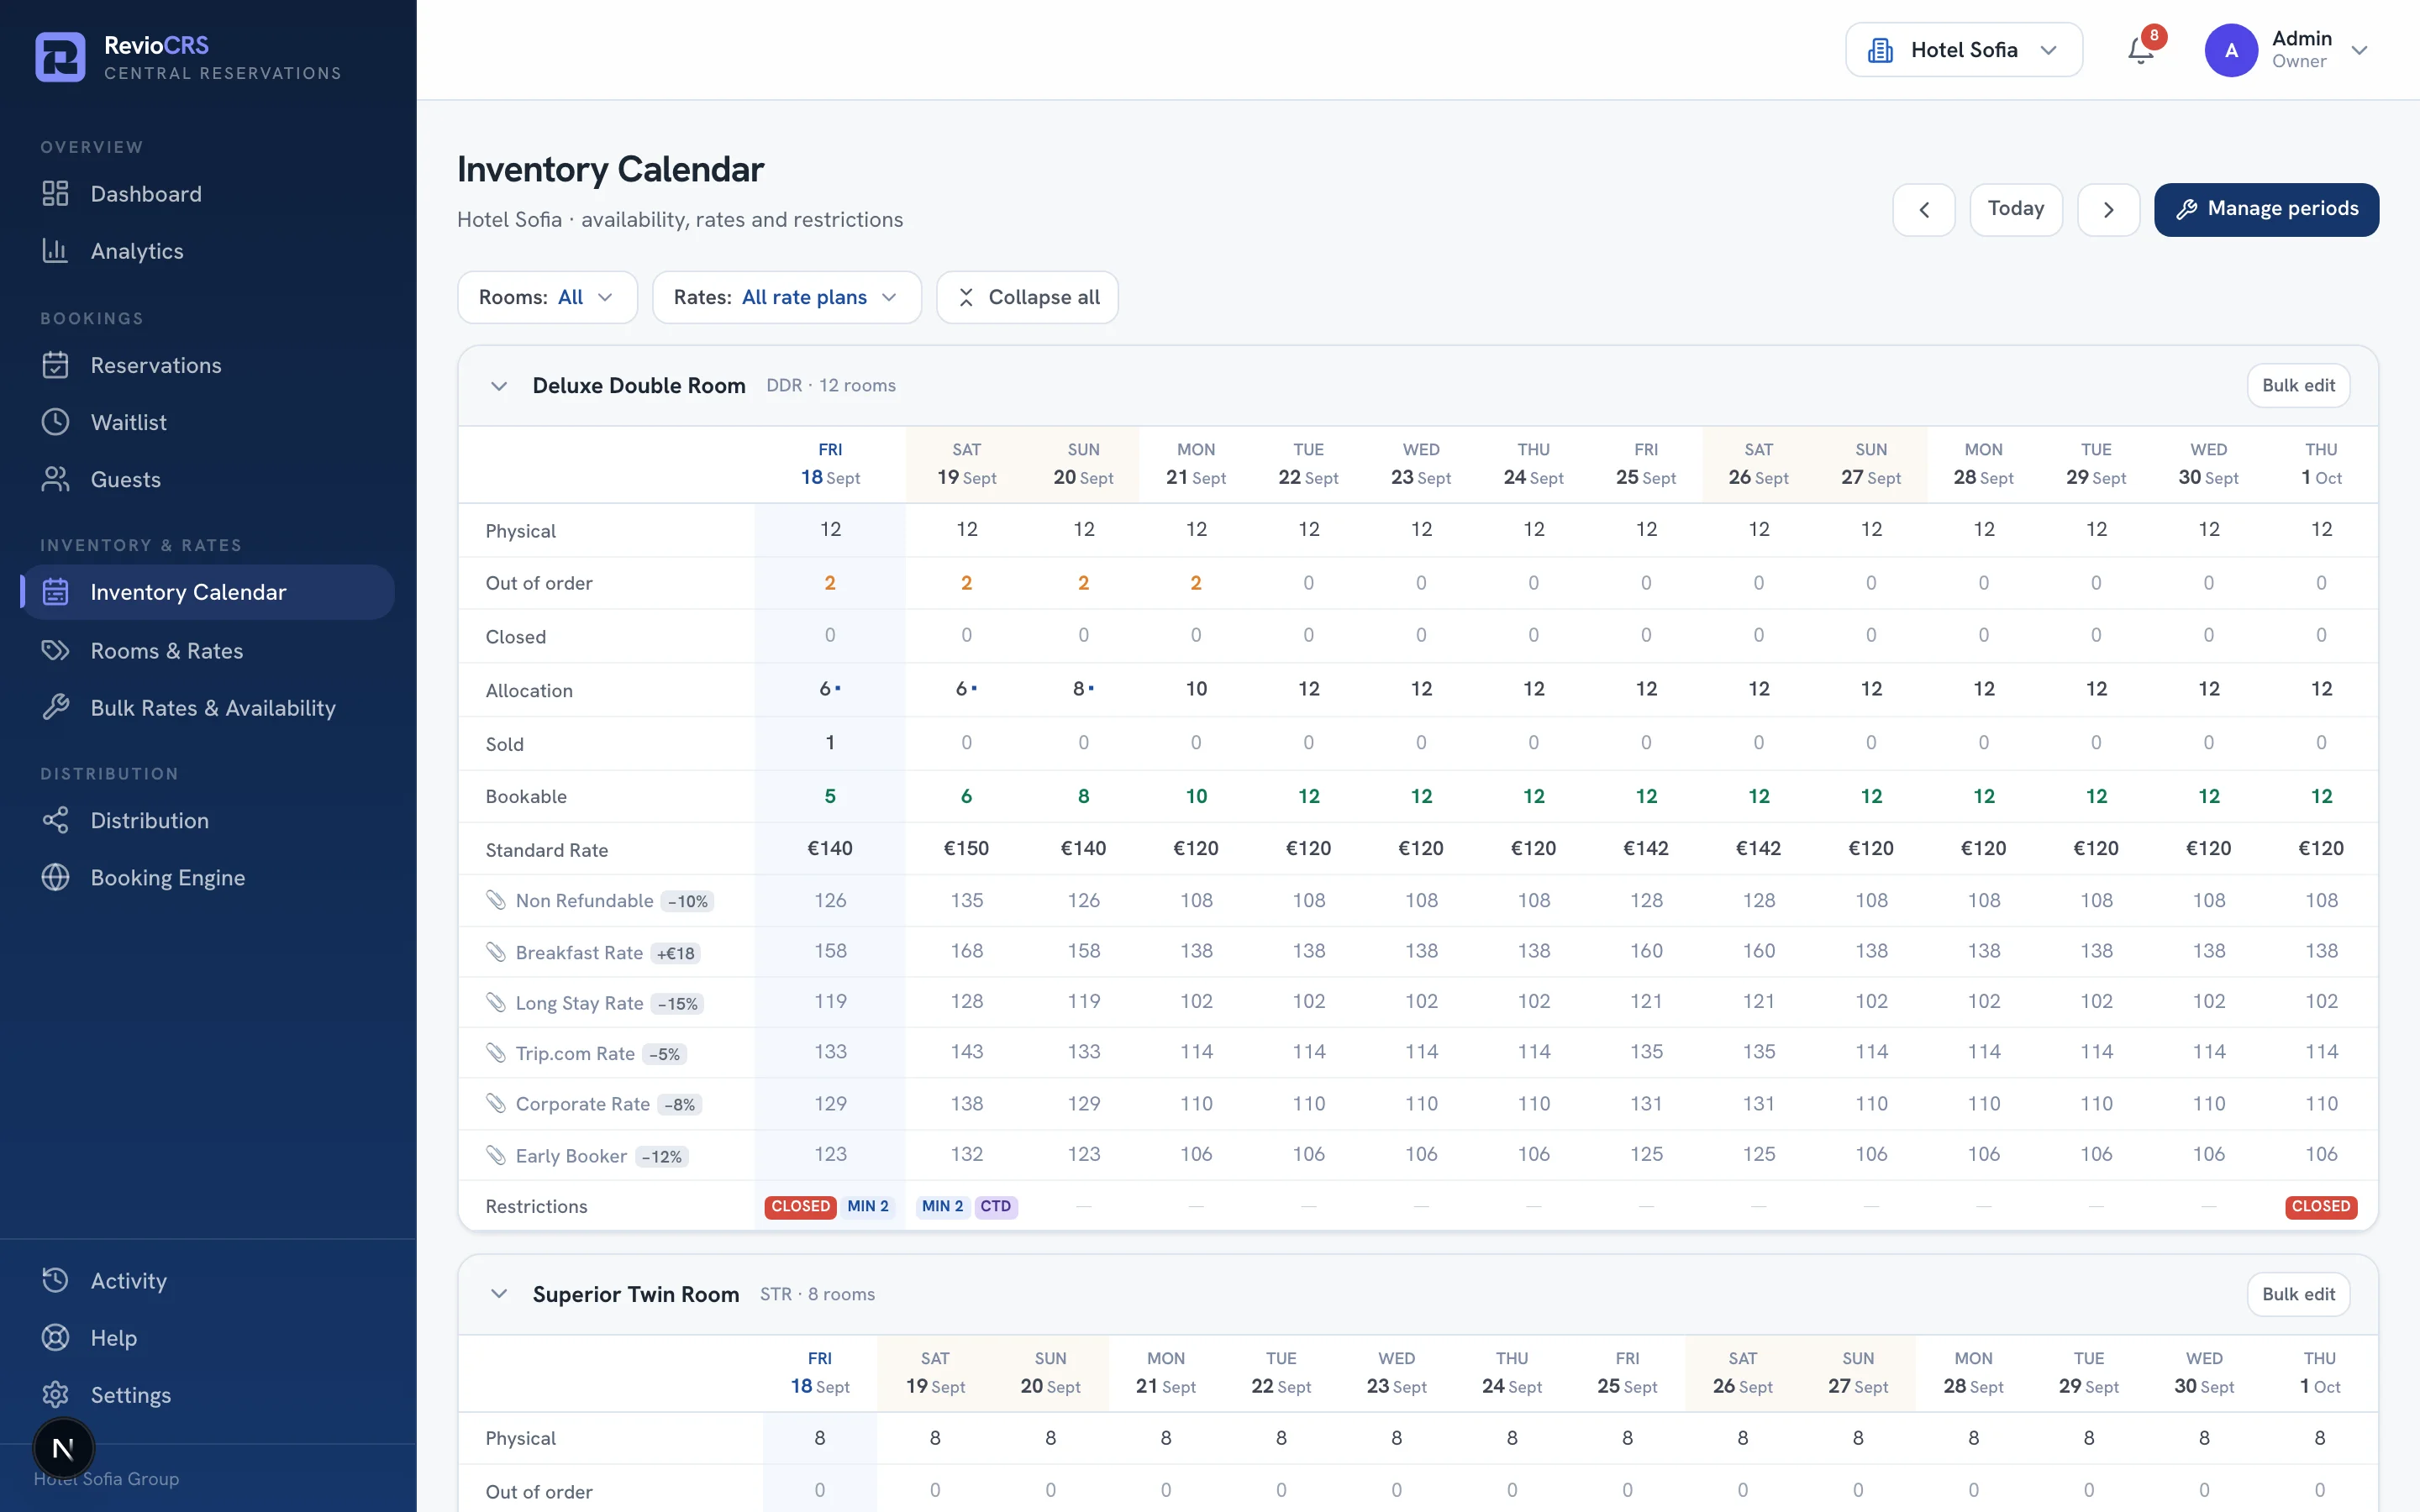2420x1512 pixels.
Task: Open the Help page
Action: (x=207, y=1338)
